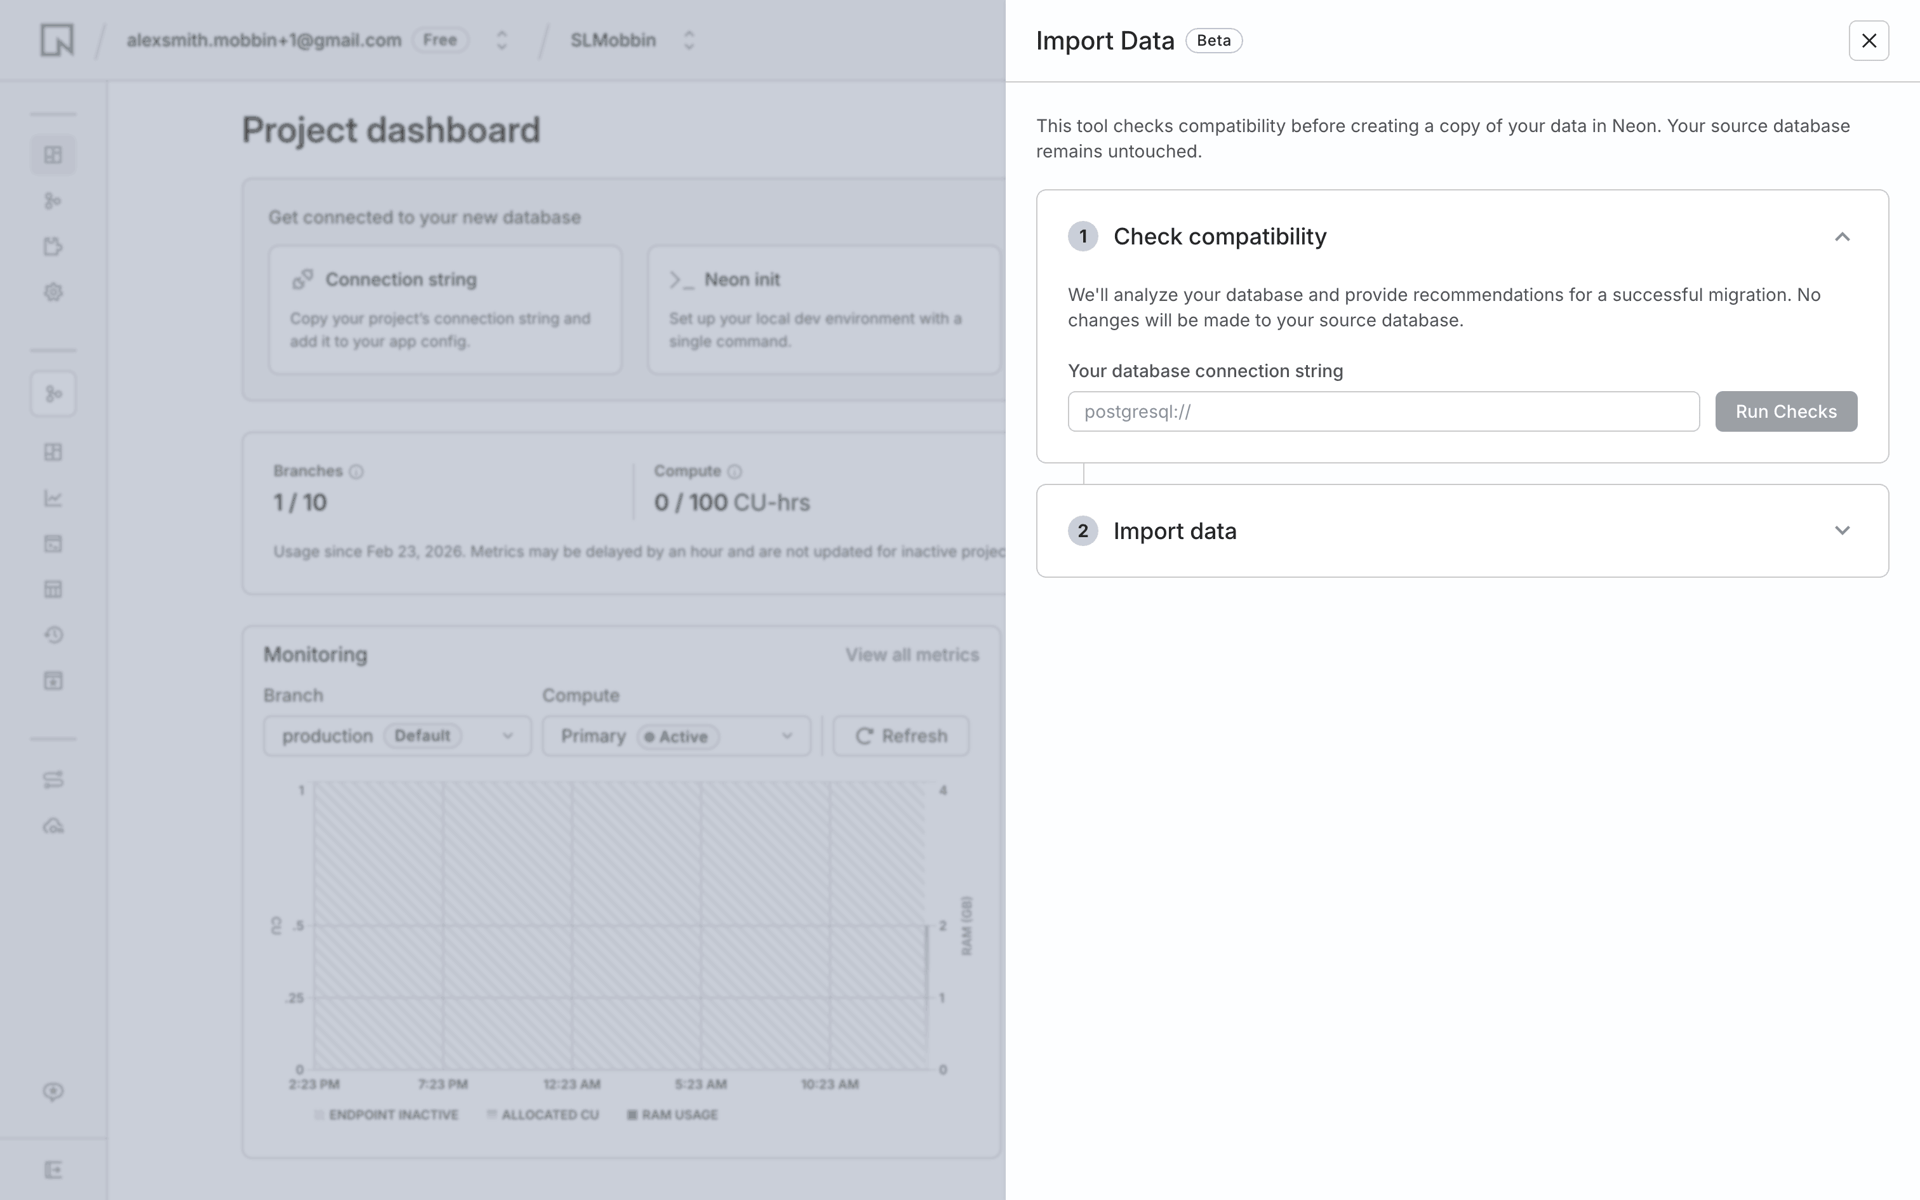Open the account switcher arrows

point(502,40)
